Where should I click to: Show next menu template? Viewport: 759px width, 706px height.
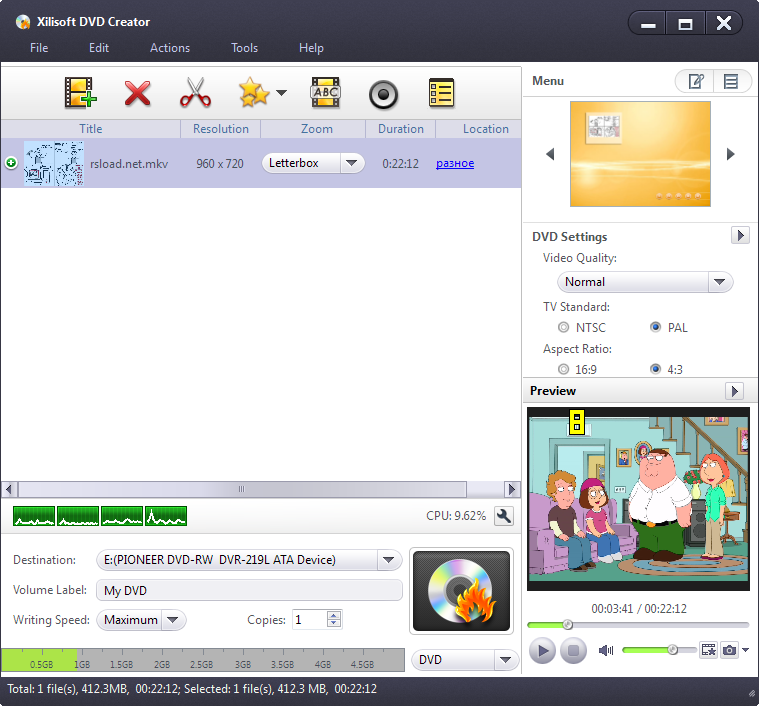731,154
